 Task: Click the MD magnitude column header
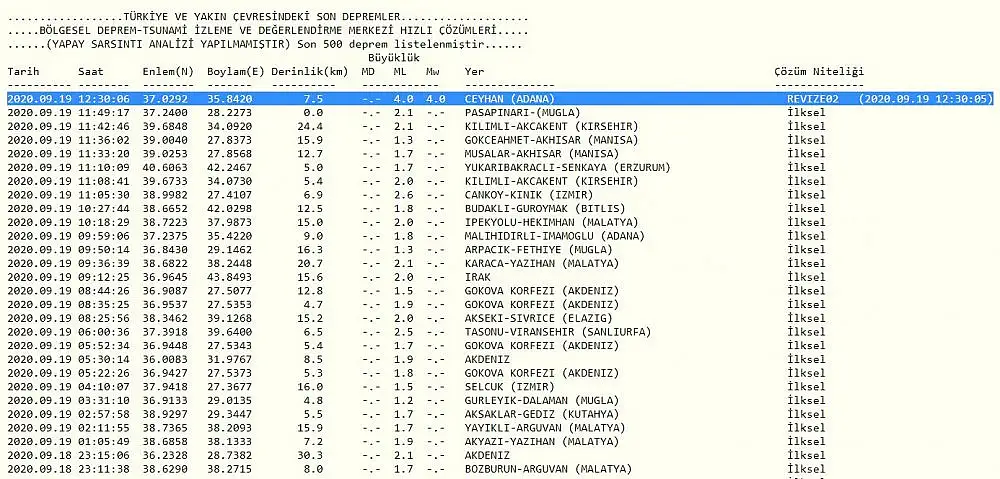pyautogui.click(x=368, y=71)
